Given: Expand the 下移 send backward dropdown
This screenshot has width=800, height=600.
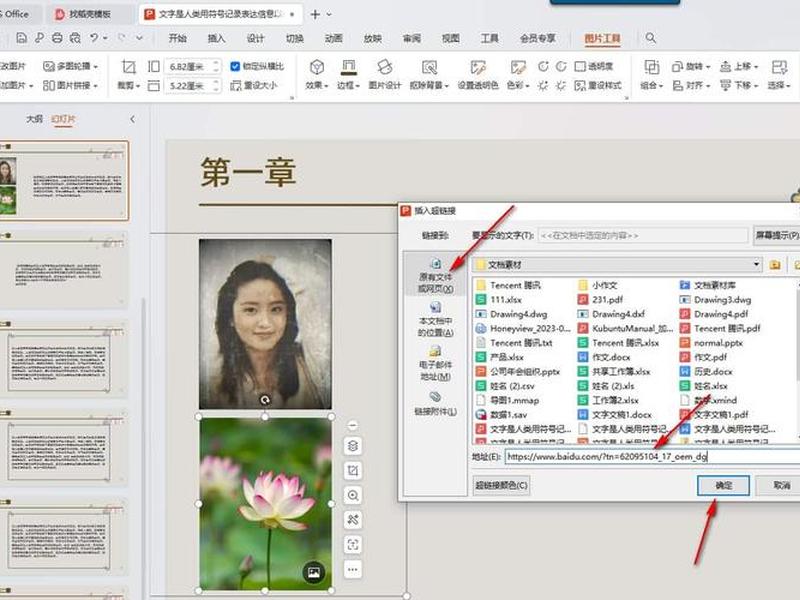Looking at the screenshot, I should [756, 86].
